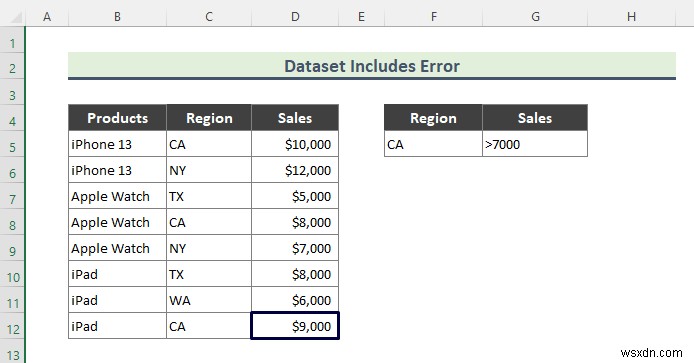
Task: Select the iPhone 13 cell in row 6
Action: point(117,170)
